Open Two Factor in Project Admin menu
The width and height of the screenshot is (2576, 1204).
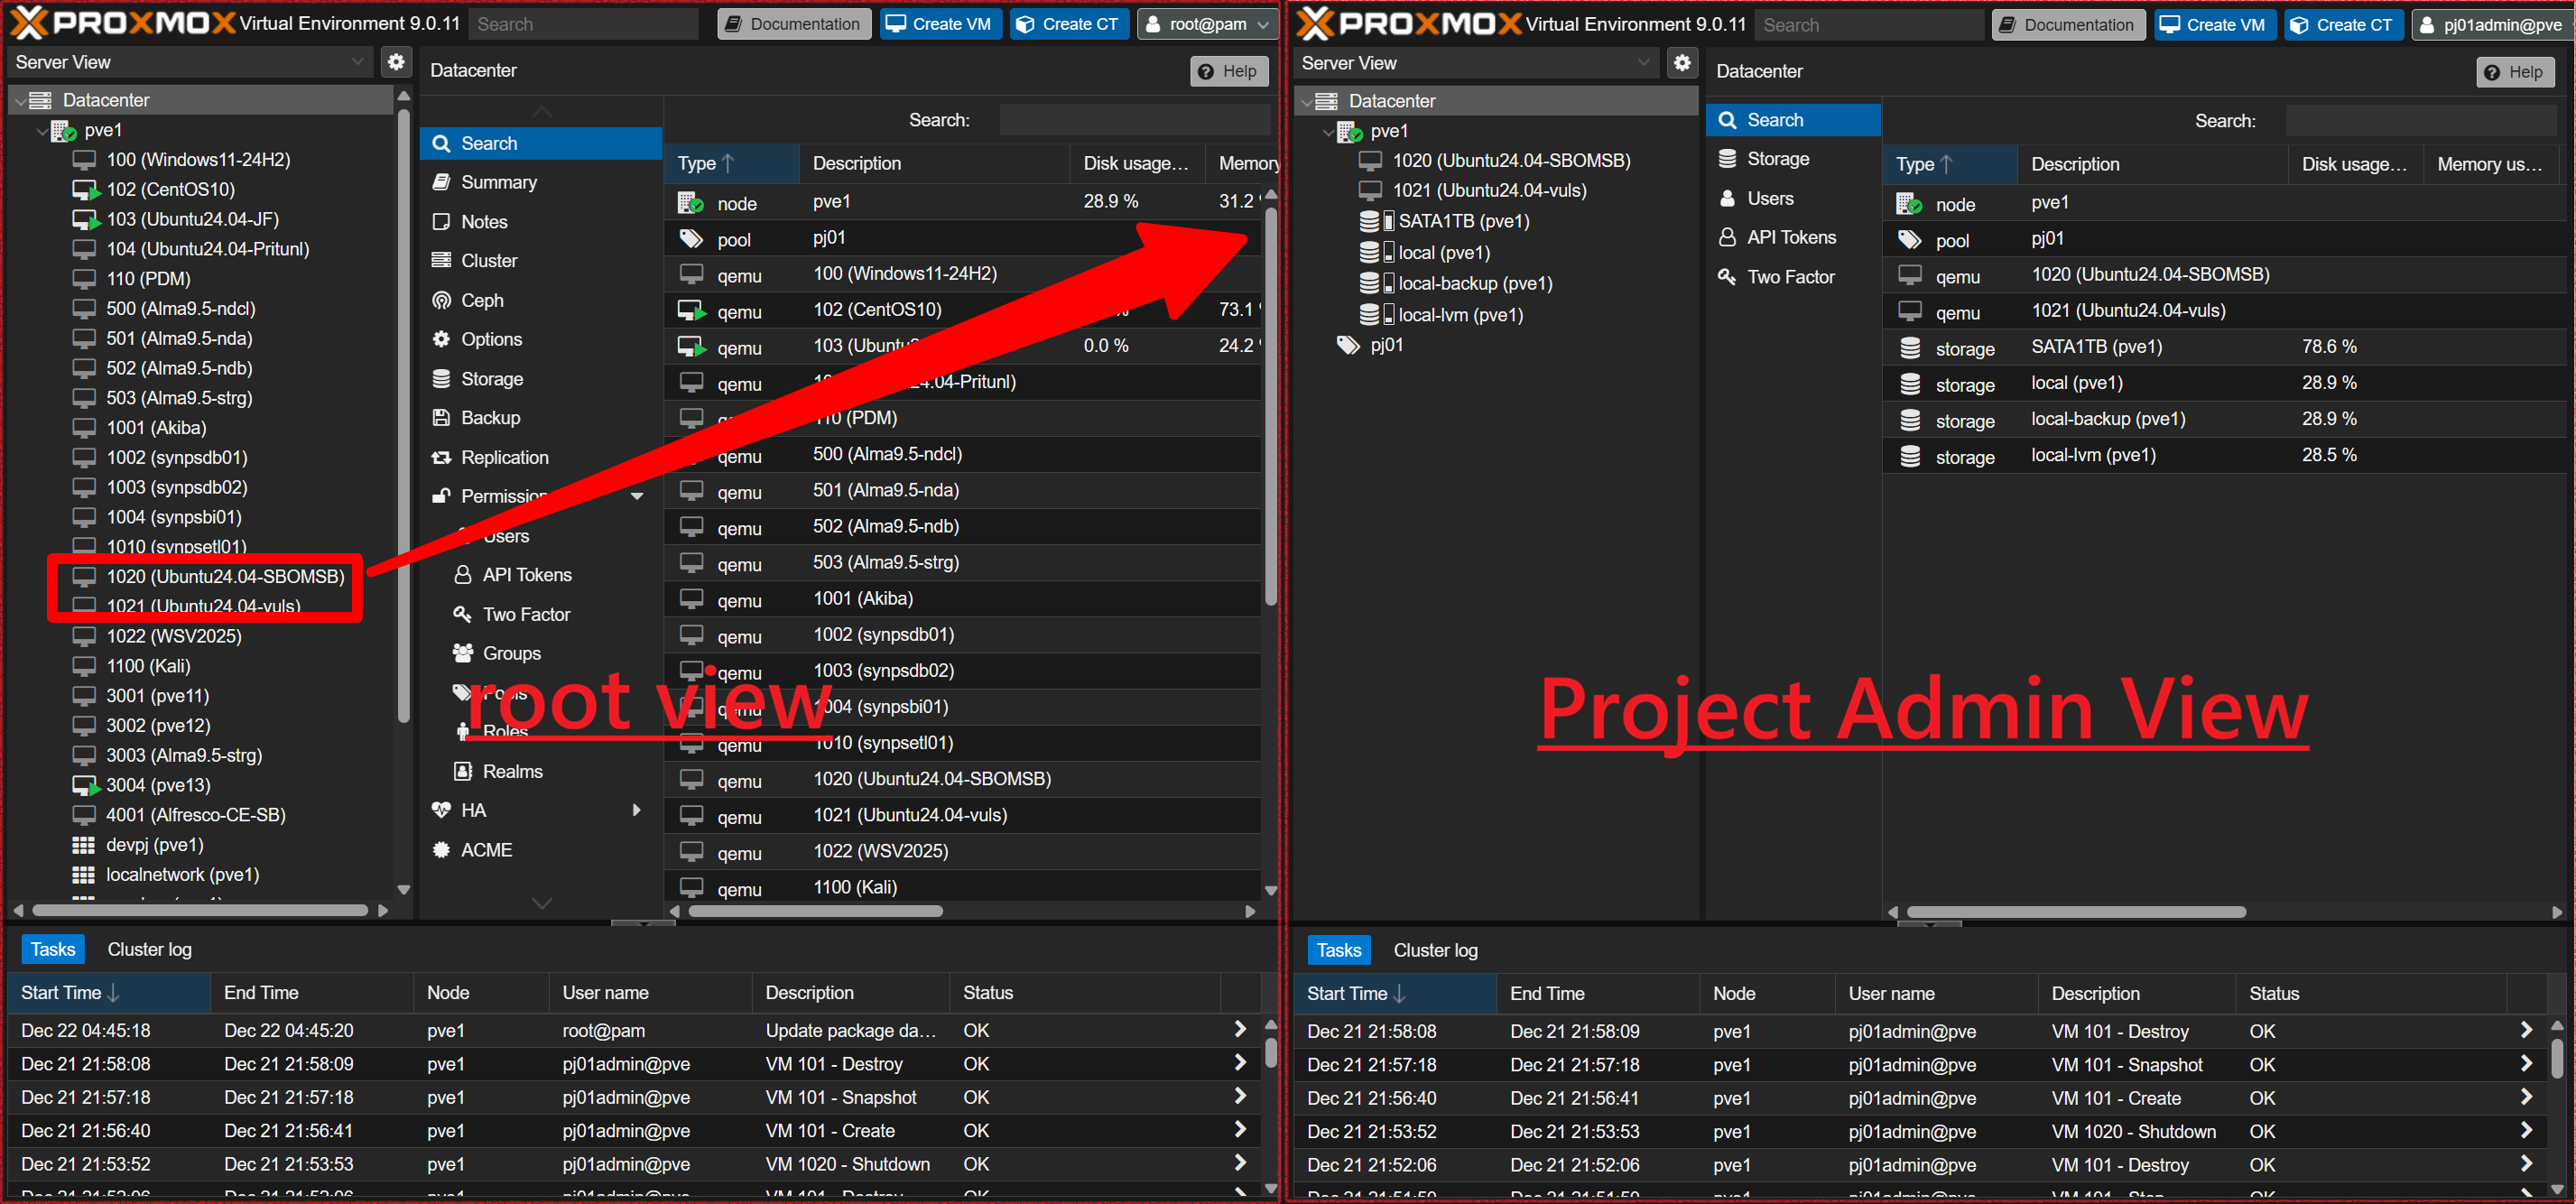[1790, 277]
